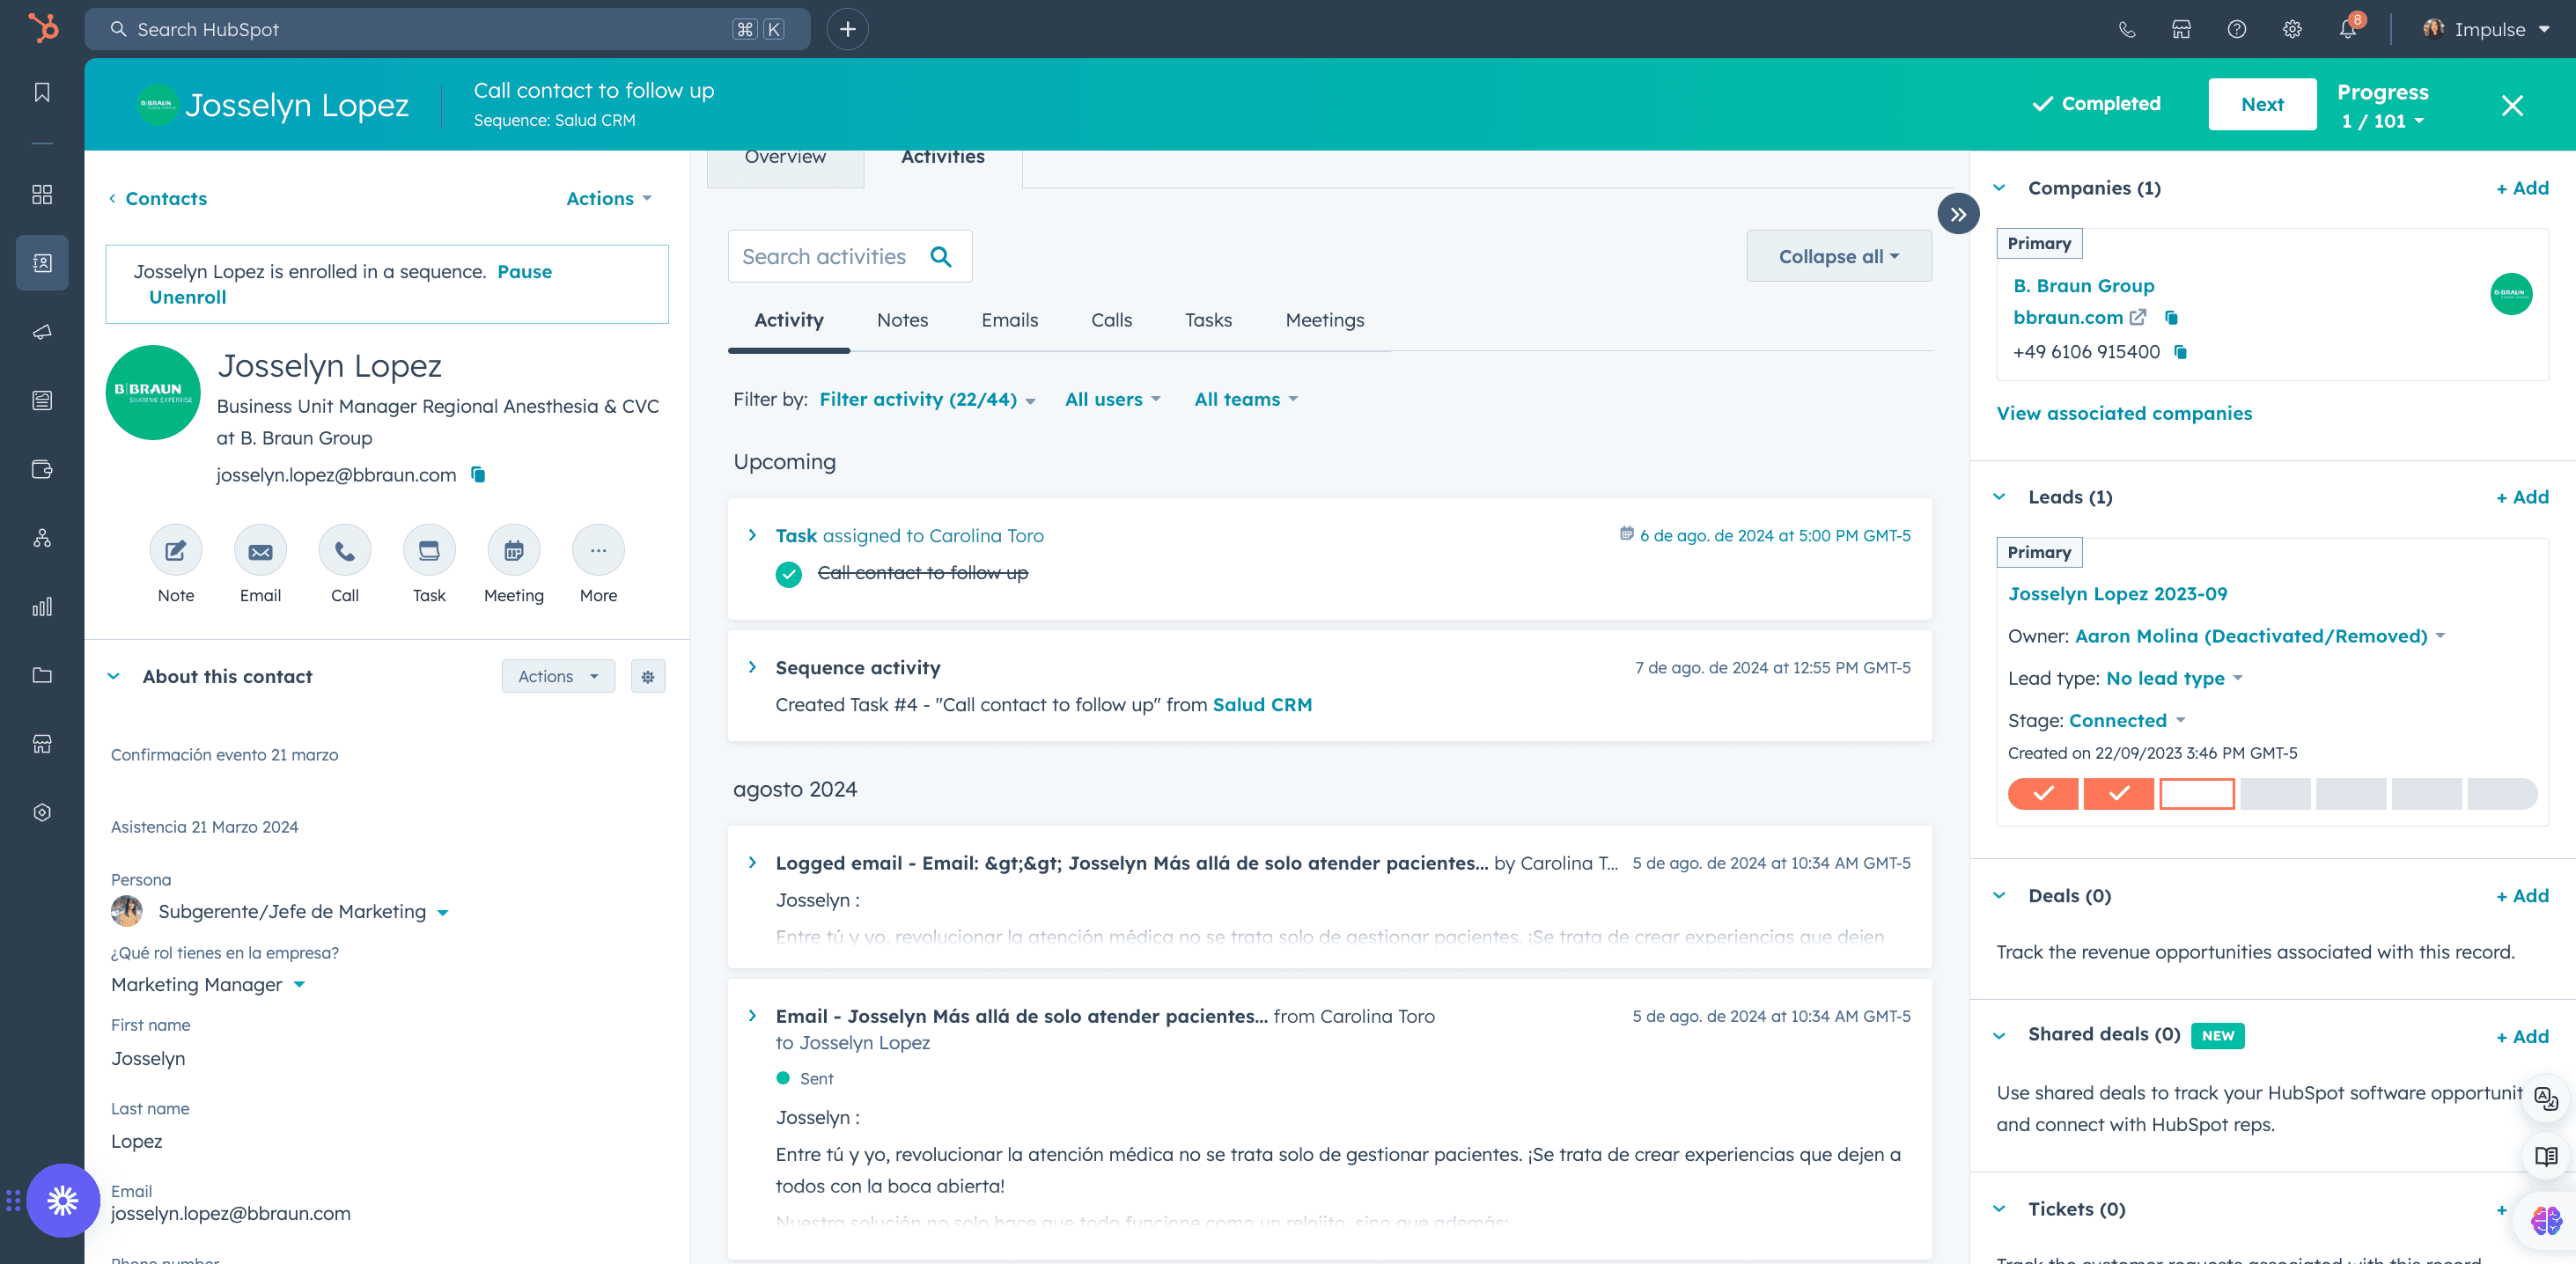Copy the bbraun.com domain with the copy icon
The height and width of the screenshot is (1264, 2576).
[2171, 318]
